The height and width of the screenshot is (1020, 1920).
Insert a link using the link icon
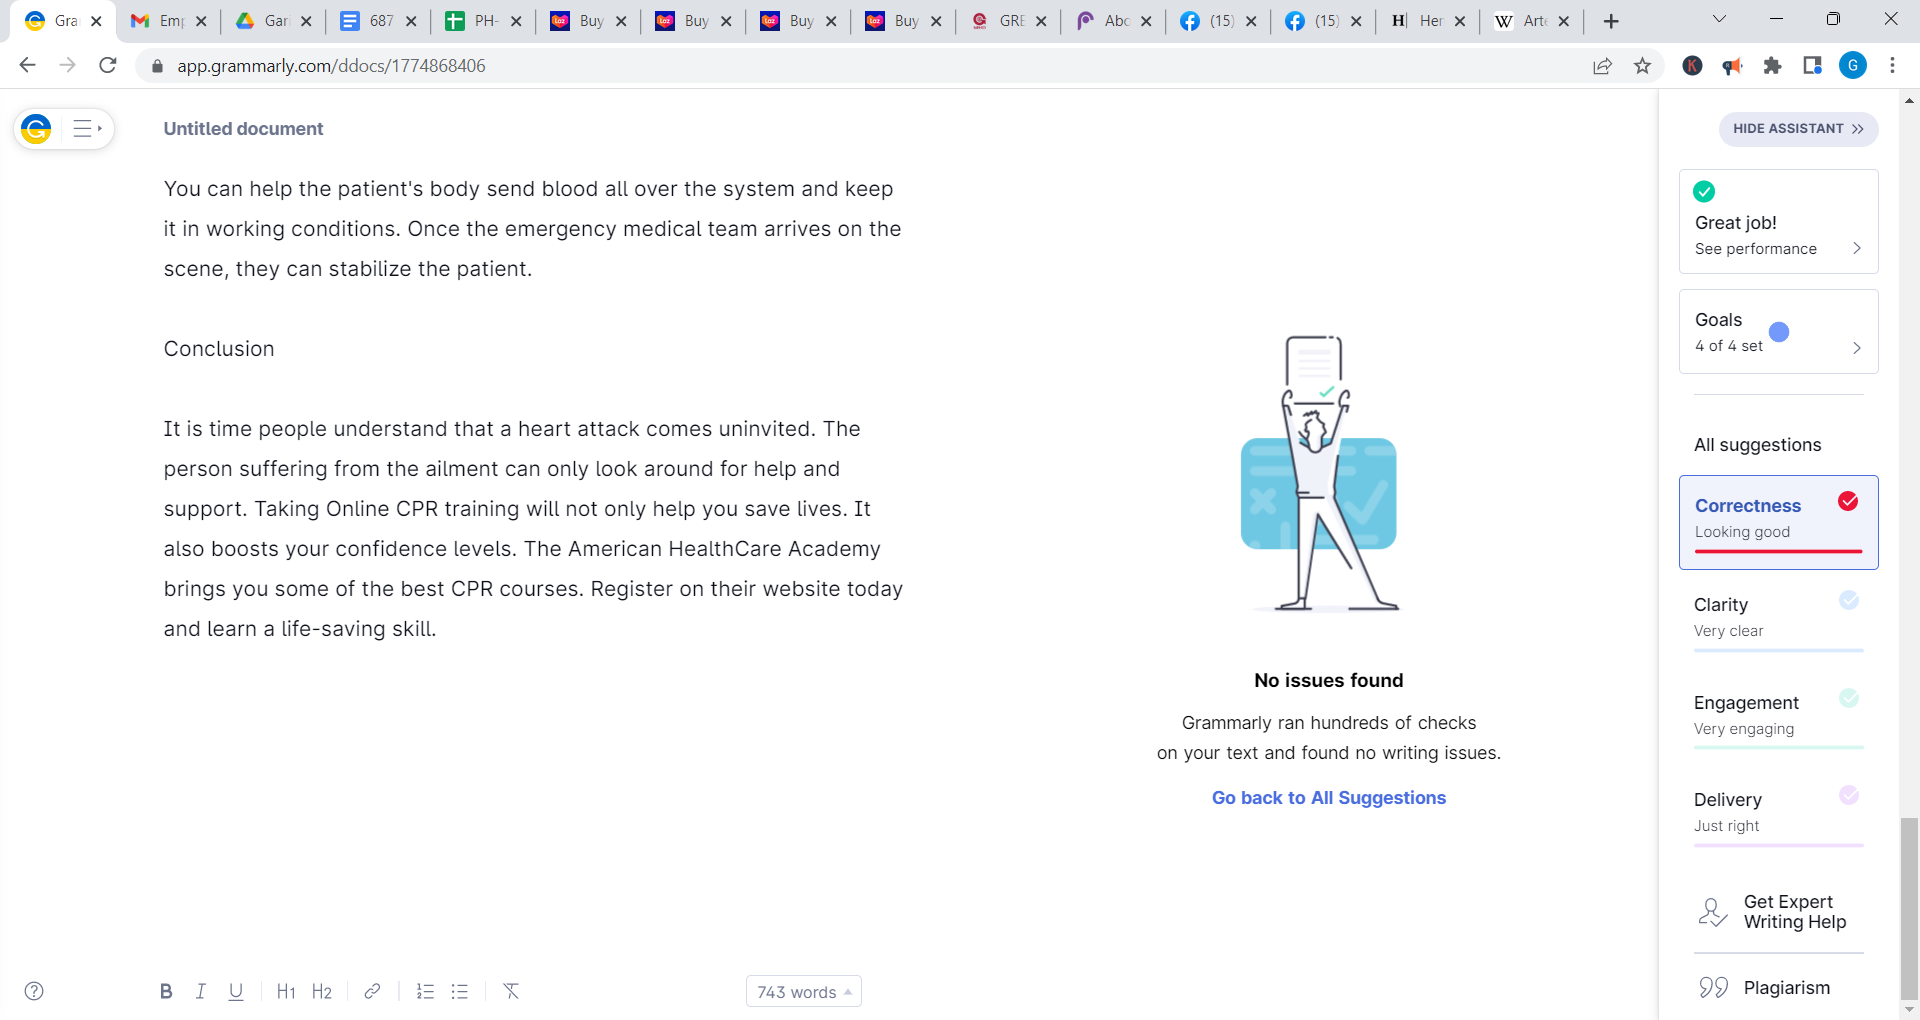pos(372,991)
